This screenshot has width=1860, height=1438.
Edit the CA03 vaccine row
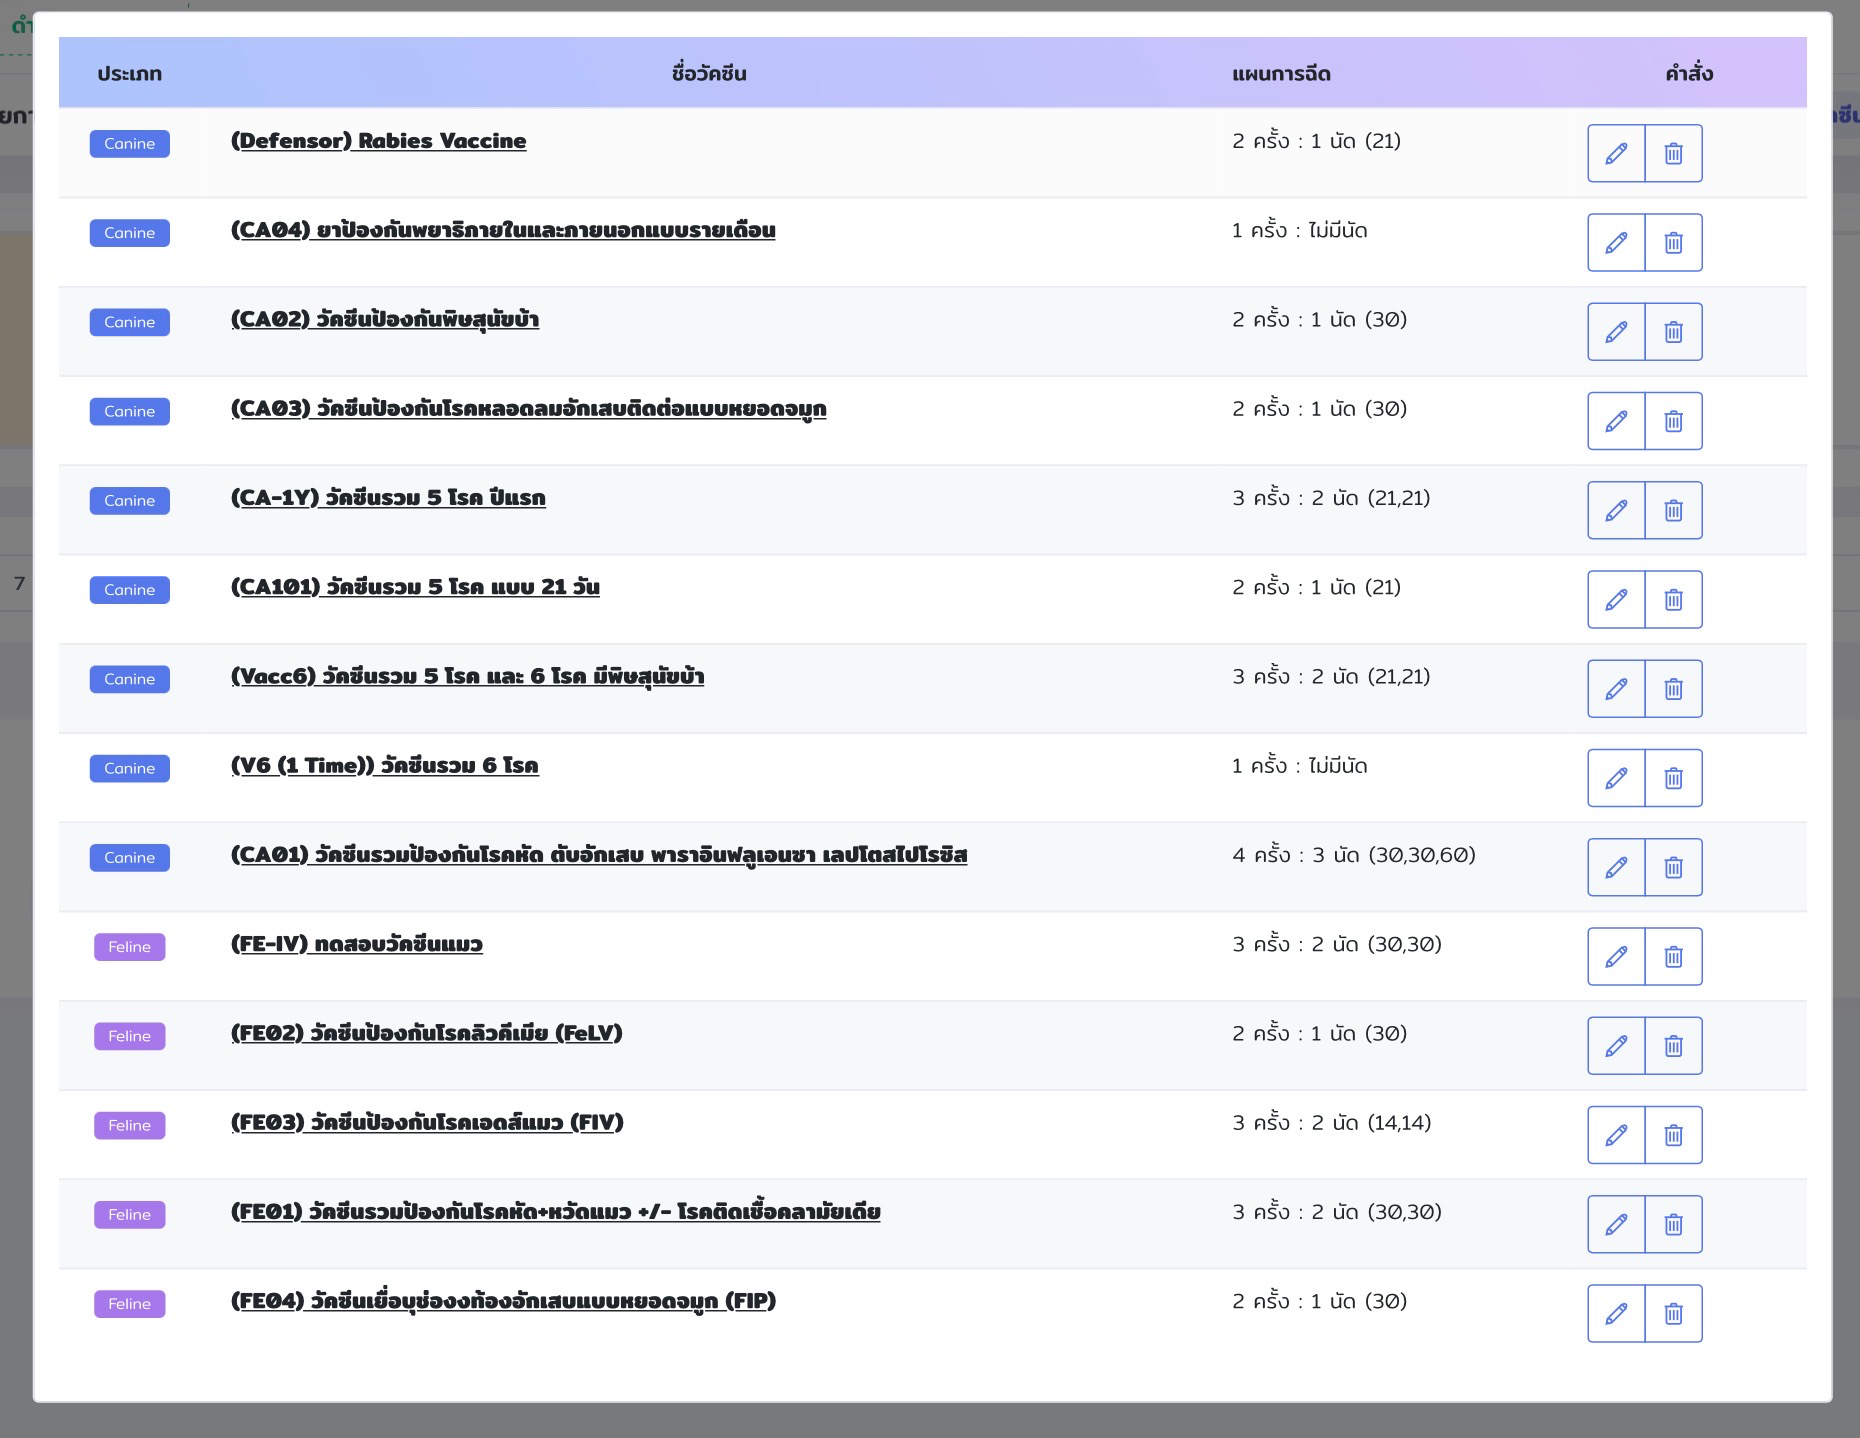coord(1616,421)
